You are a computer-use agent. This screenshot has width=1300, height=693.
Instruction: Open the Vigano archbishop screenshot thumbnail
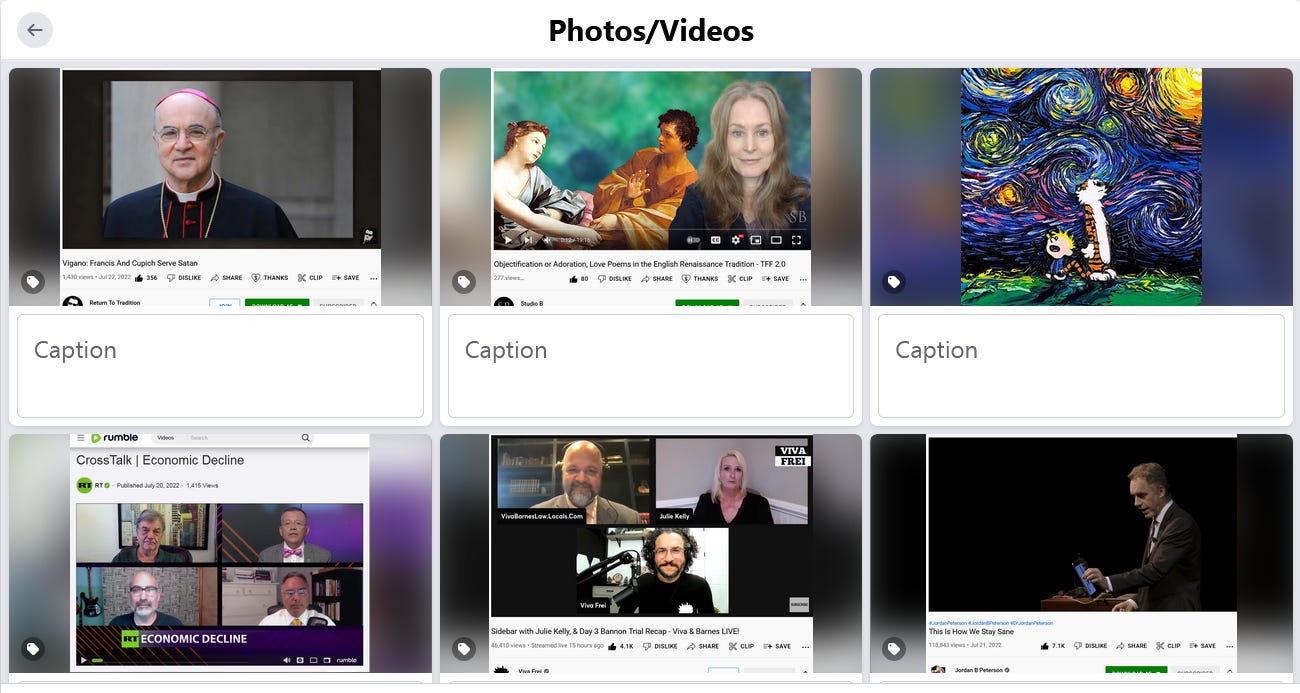220,187
